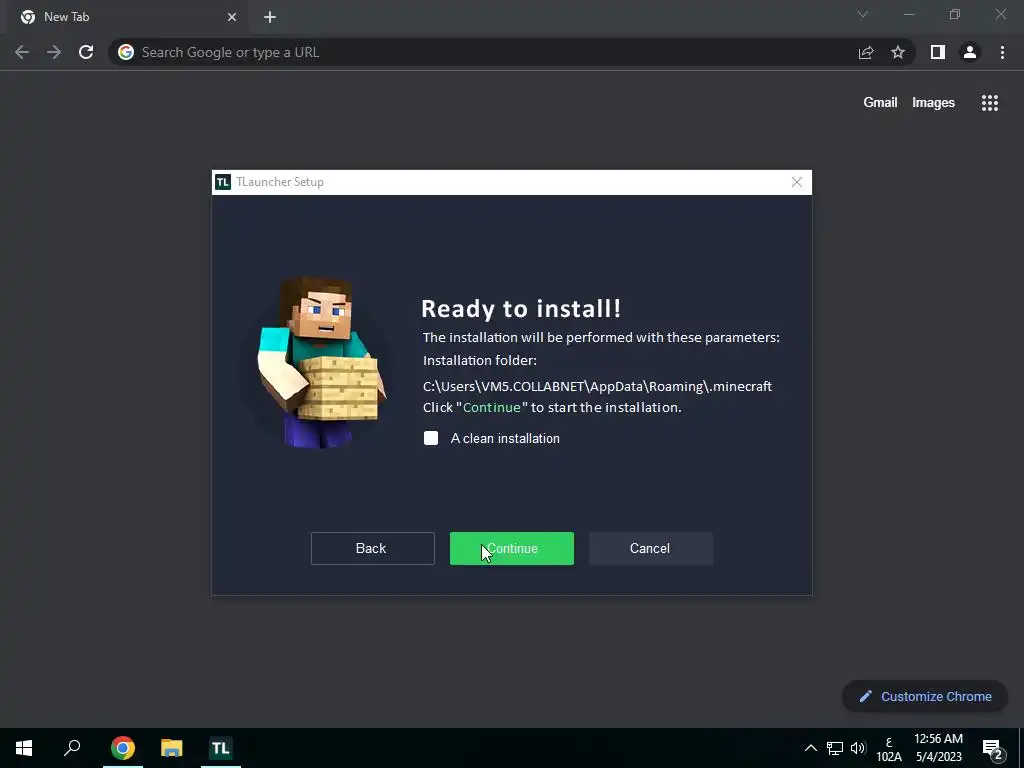This screenshot has height=768, width=1024.
Task: Click the Google icon in address bar
Action: click(x=126, y=52)
